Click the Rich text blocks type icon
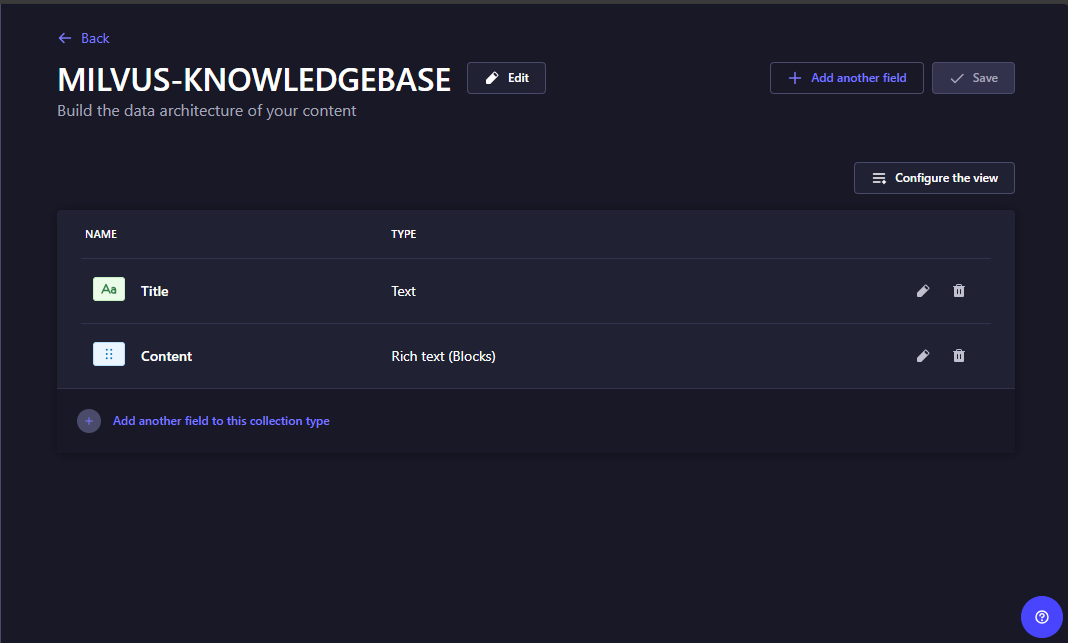The image size is (1068, 643). [x=109, y=355]
